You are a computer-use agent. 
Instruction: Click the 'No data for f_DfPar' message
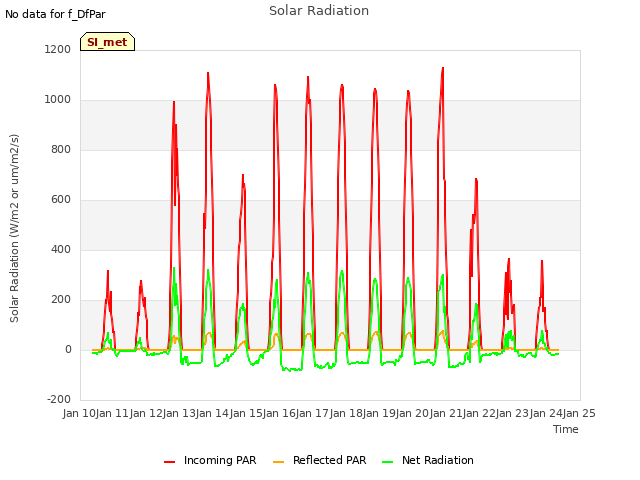[x=55, y=14]
